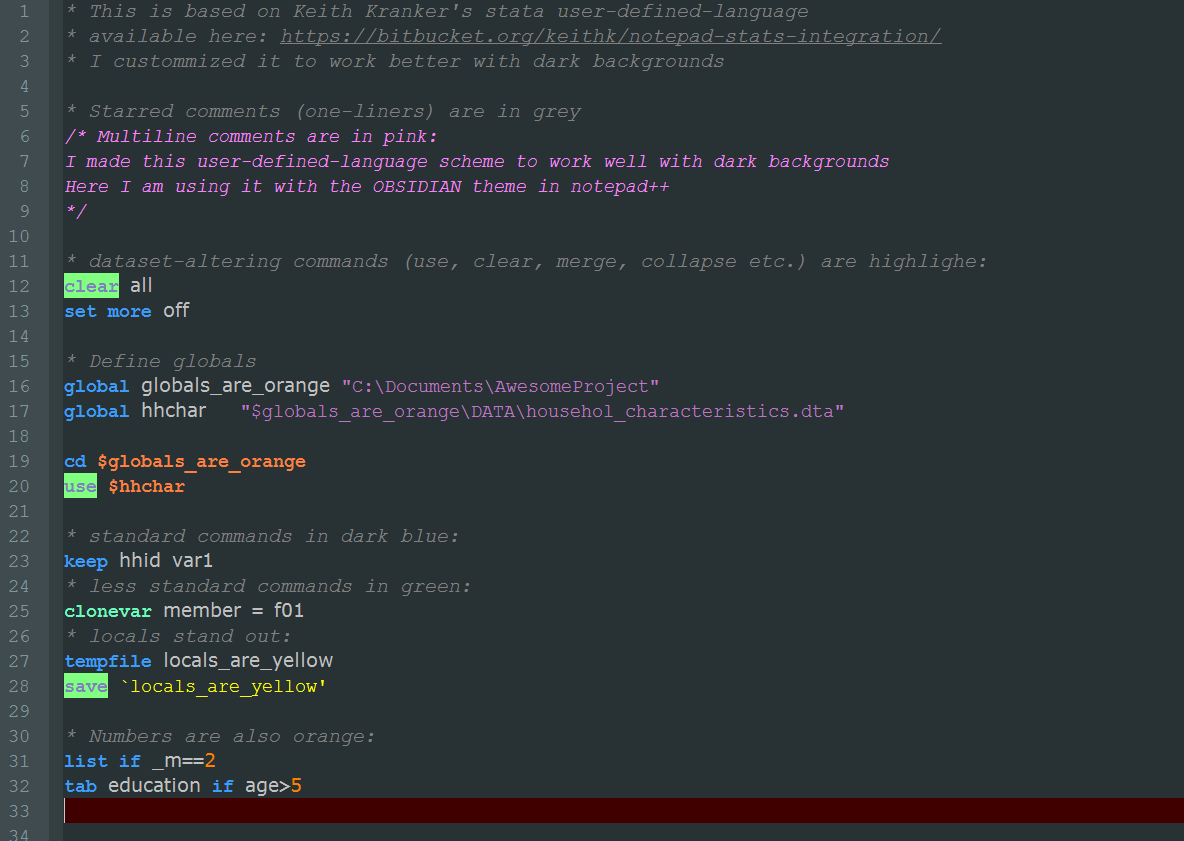Click the highlighted save keyword on line 28

(x=85, y=686)
